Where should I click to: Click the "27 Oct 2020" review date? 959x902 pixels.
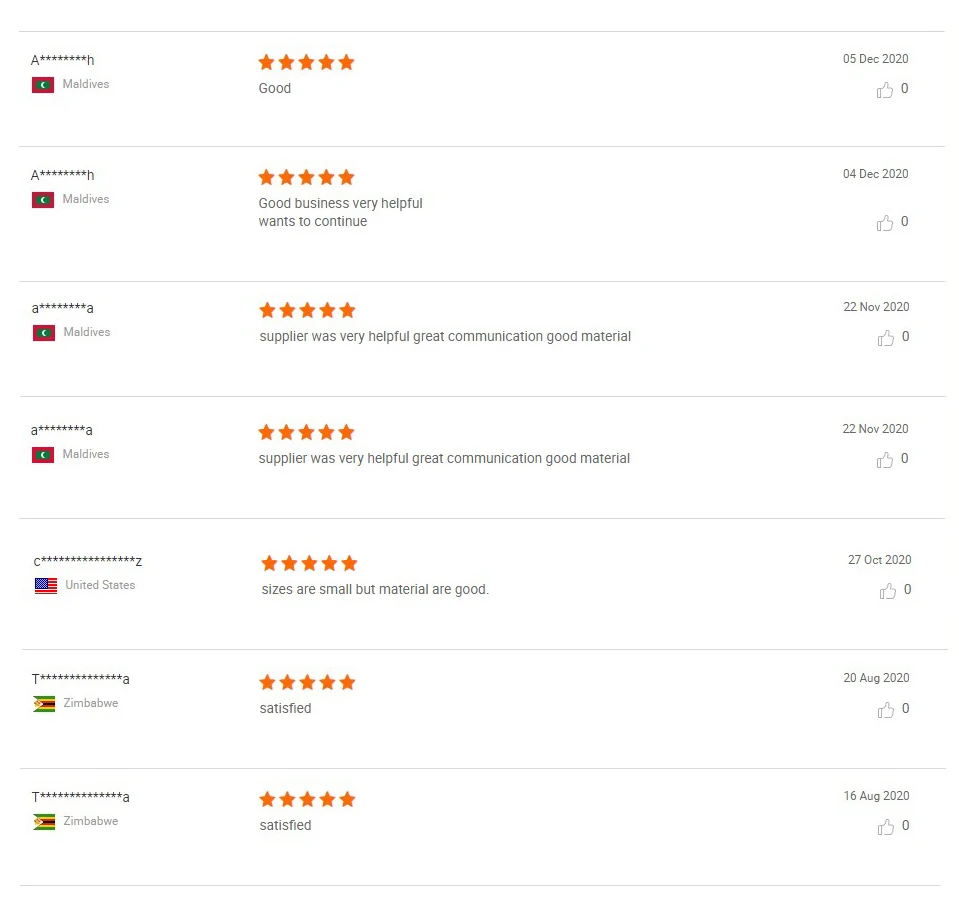pyautogui.click(x=879, y=560)
